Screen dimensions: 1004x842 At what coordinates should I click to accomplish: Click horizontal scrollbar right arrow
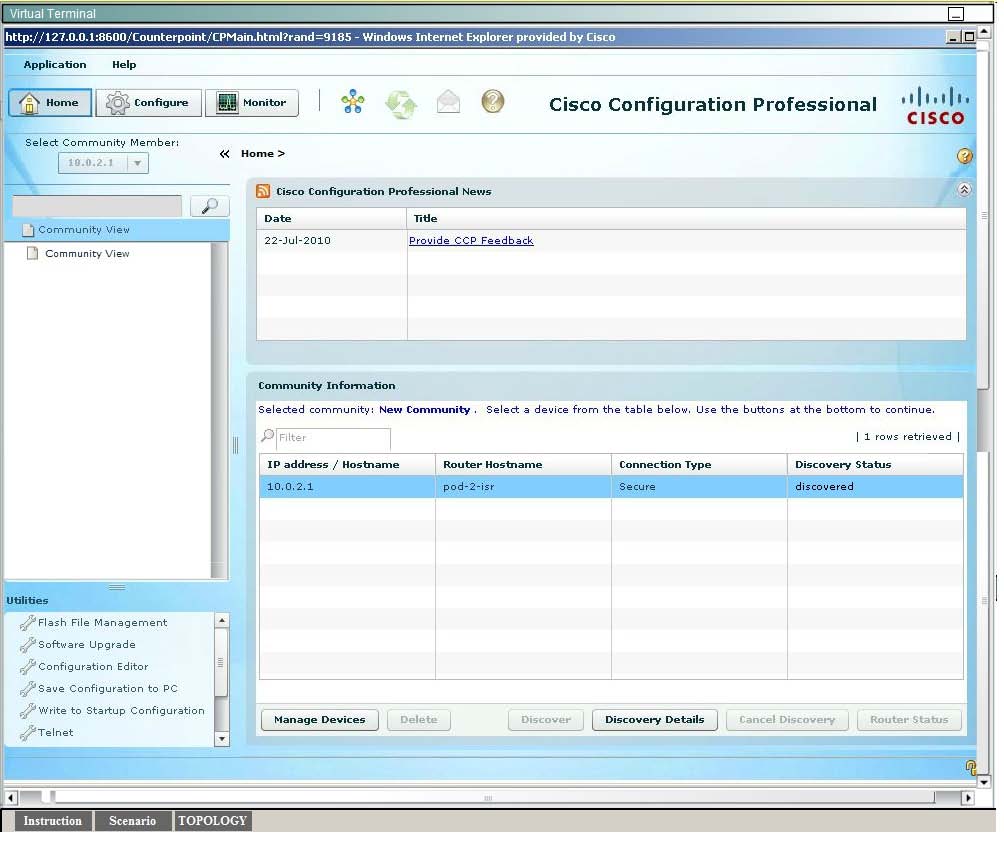(968, 798)
